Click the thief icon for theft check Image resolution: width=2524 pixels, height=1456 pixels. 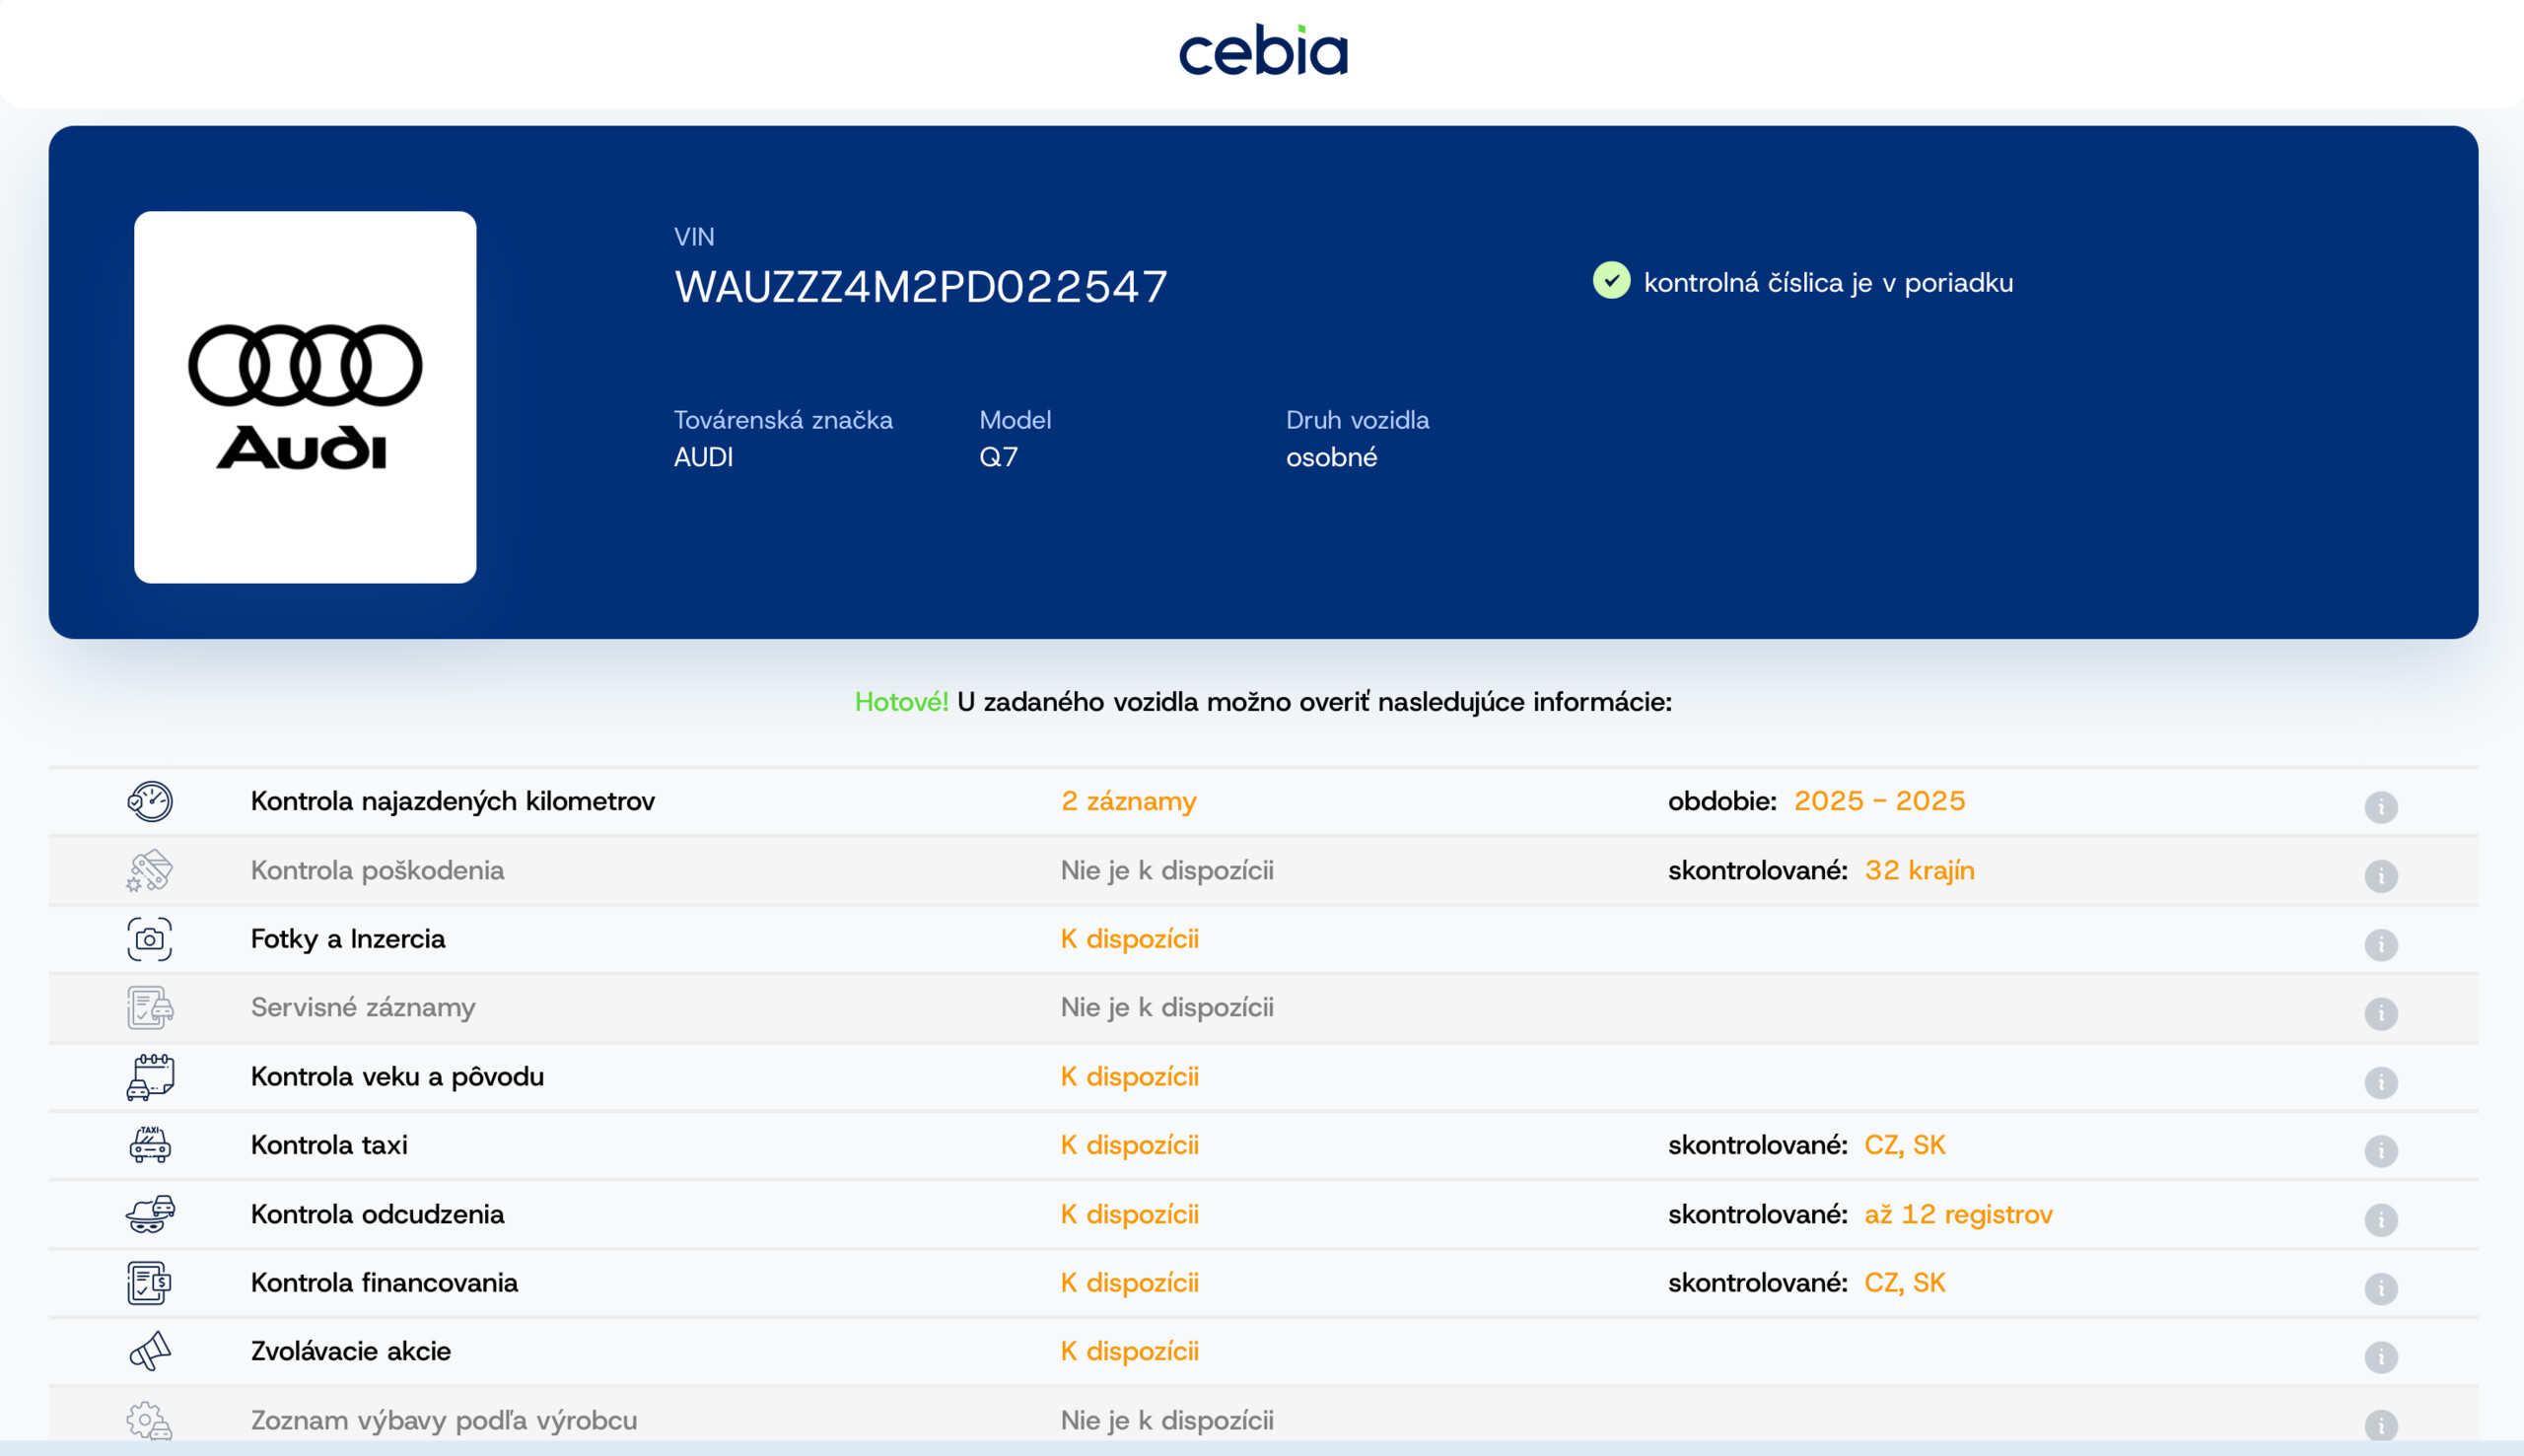tap(150, 1214)
